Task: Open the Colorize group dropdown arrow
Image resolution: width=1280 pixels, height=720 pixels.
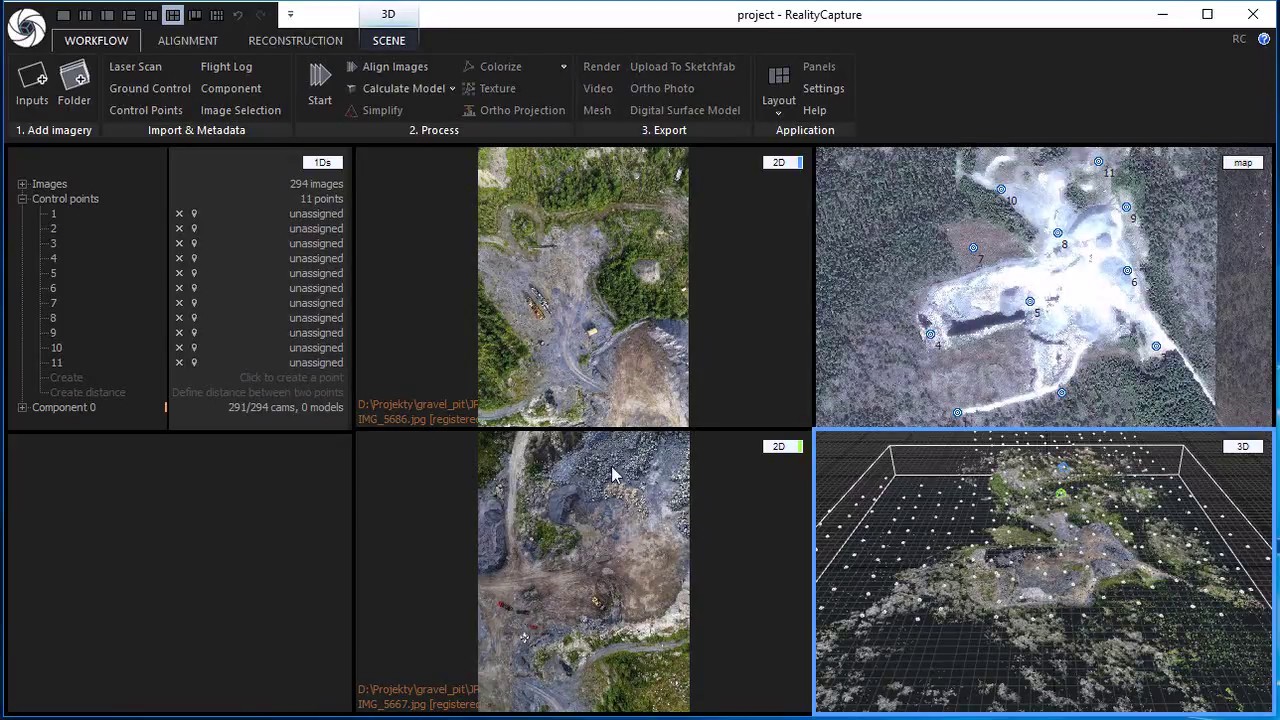Action: [x=563, y=66]
